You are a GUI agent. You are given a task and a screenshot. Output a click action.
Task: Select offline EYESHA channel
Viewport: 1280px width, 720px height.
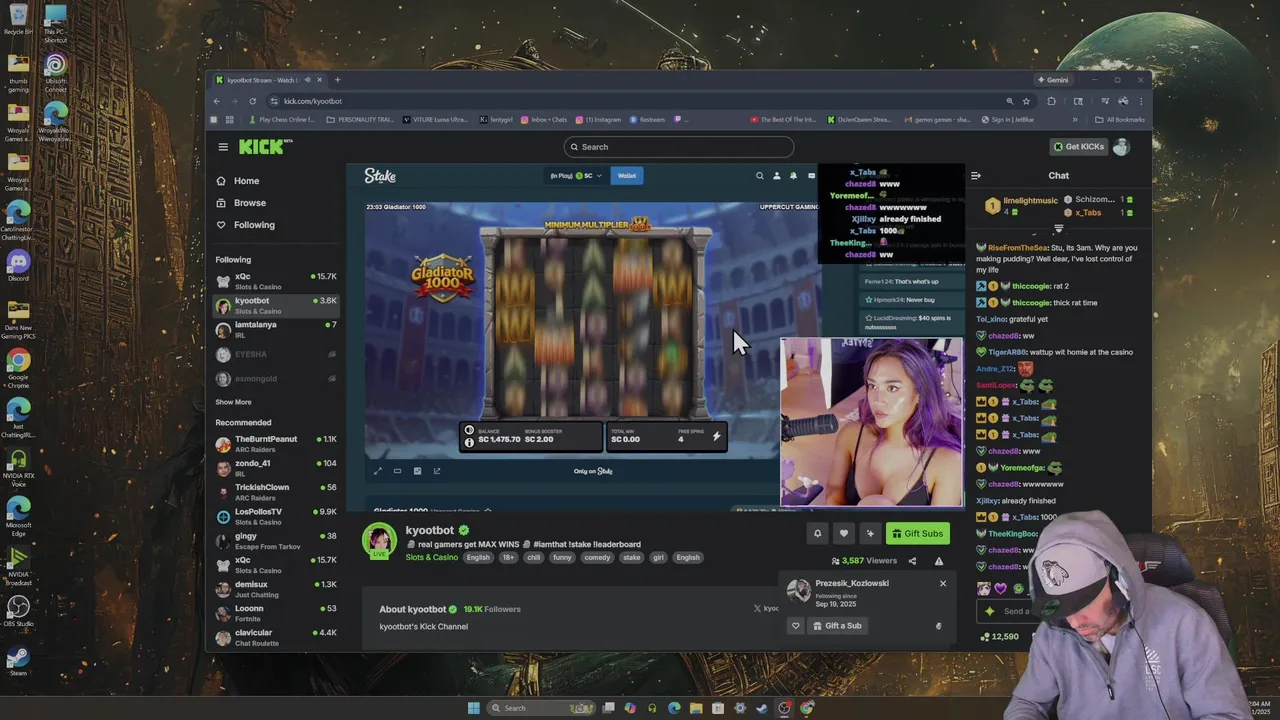tap(276, 354)
